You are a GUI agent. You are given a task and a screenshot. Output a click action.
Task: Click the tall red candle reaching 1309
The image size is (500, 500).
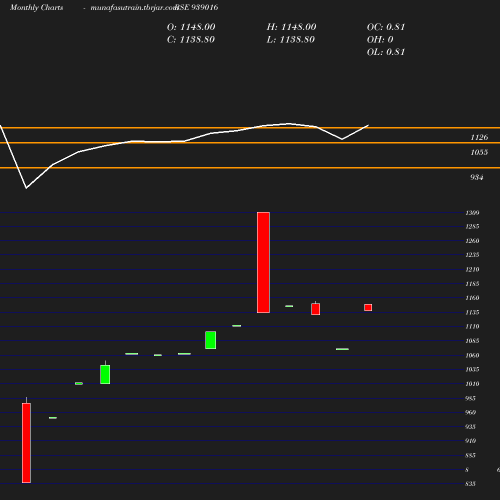tap(263, 262)
